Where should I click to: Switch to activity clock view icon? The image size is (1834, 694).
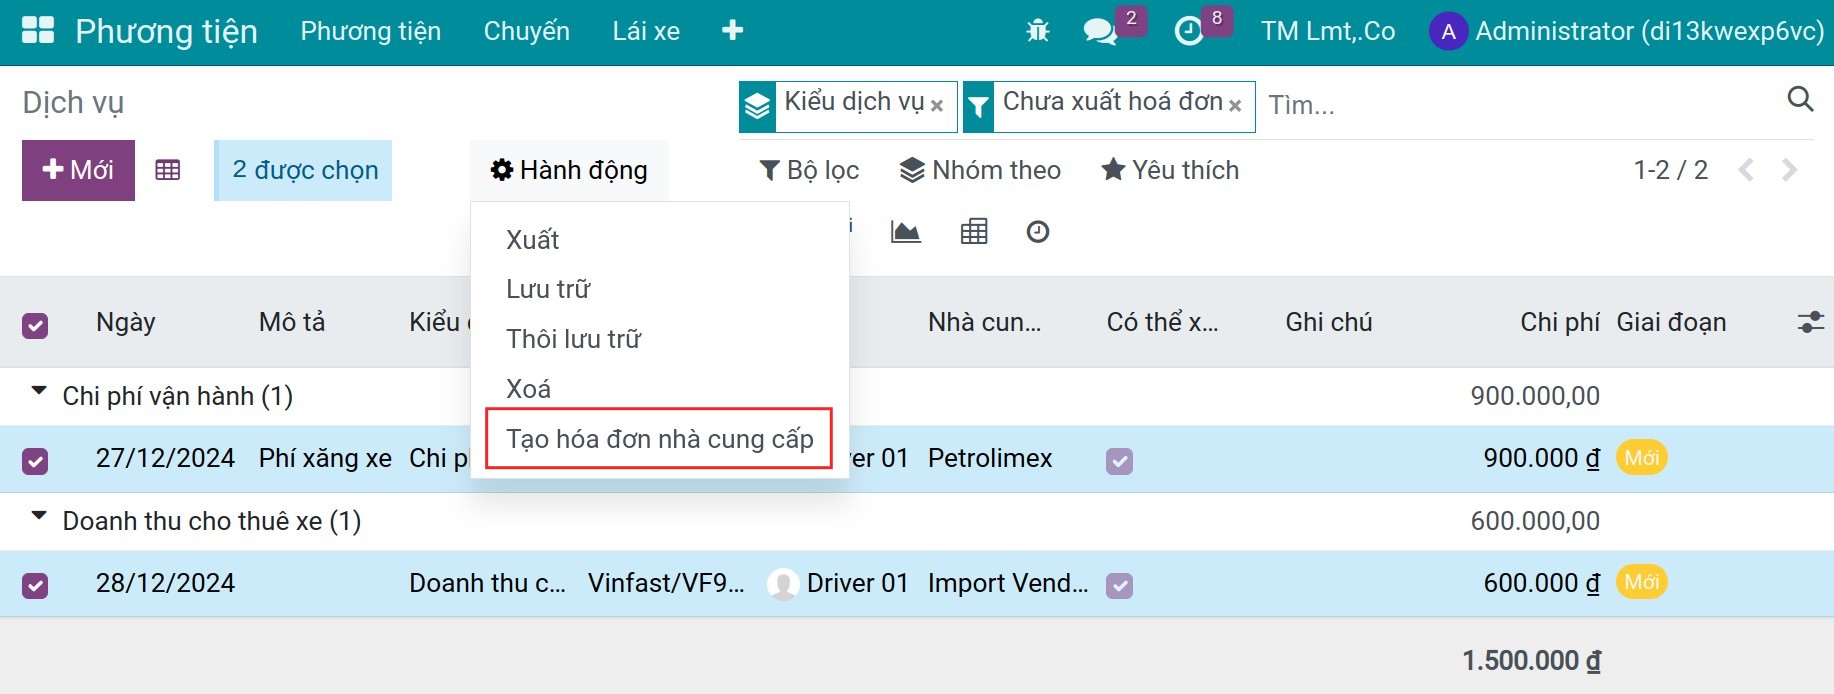pos(1038,232)
